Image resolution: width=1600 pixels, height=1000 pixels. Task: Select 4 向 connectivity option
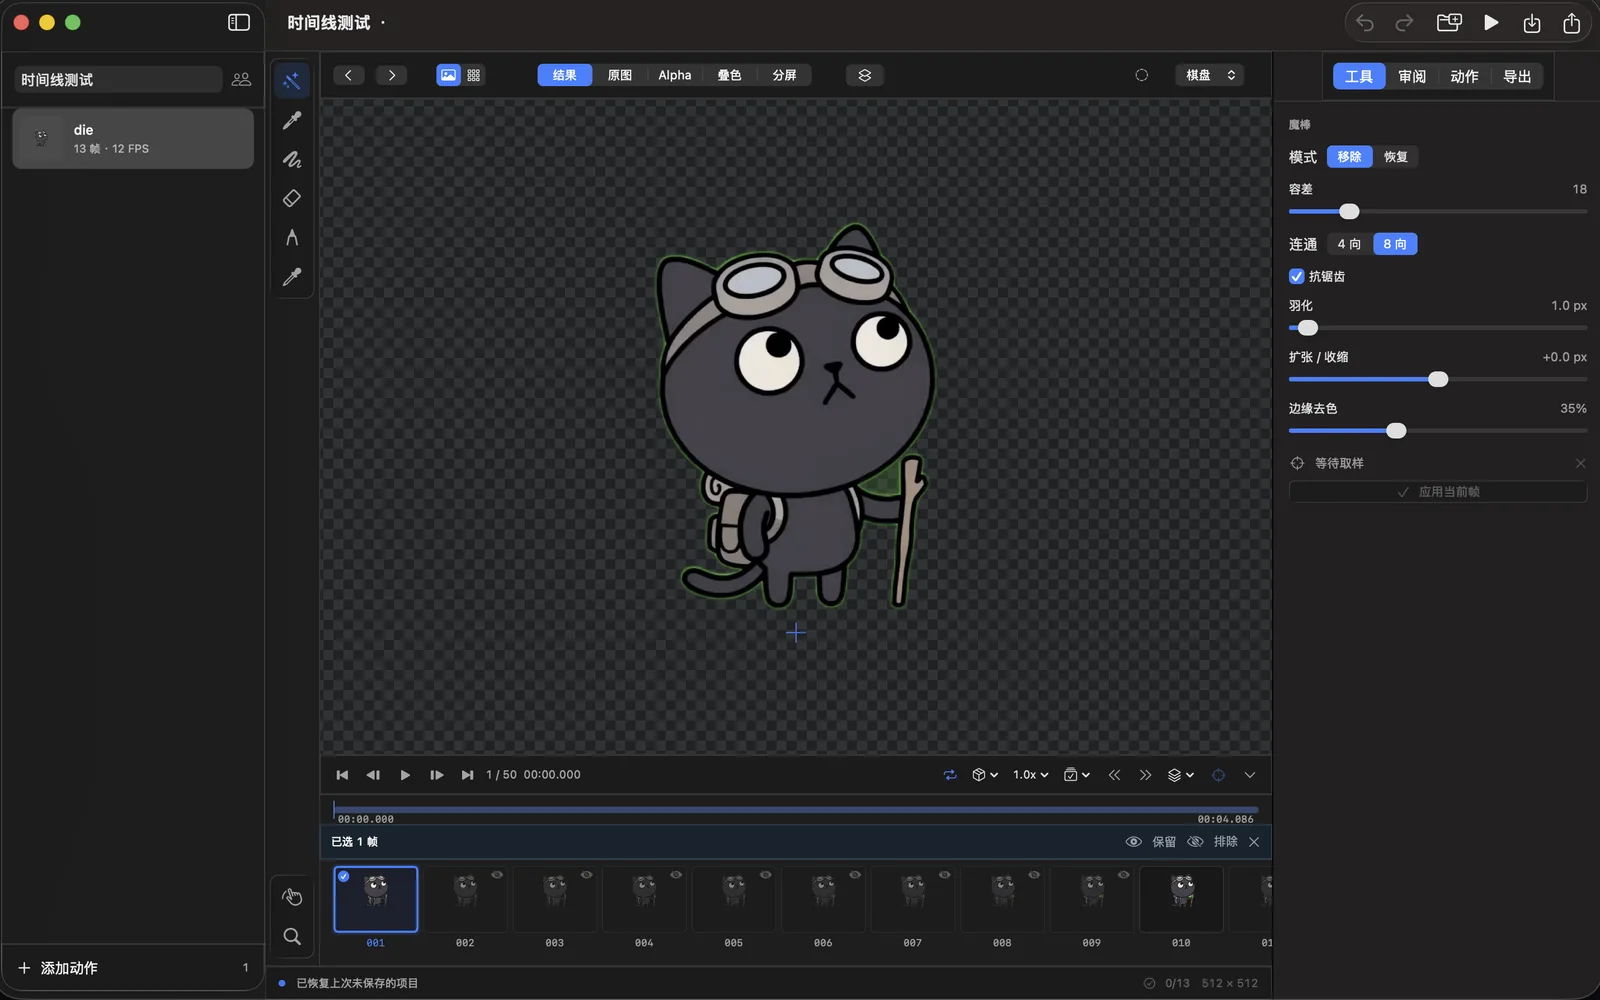[1349, 244]
